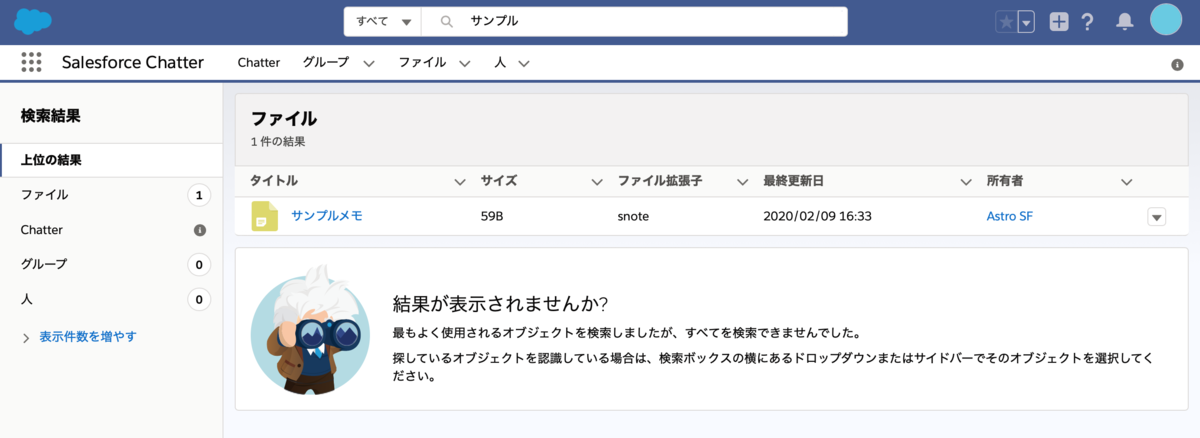Open タイトル column chevron menu
Screen dimensions: 1200x438
[x=460, y=182]
